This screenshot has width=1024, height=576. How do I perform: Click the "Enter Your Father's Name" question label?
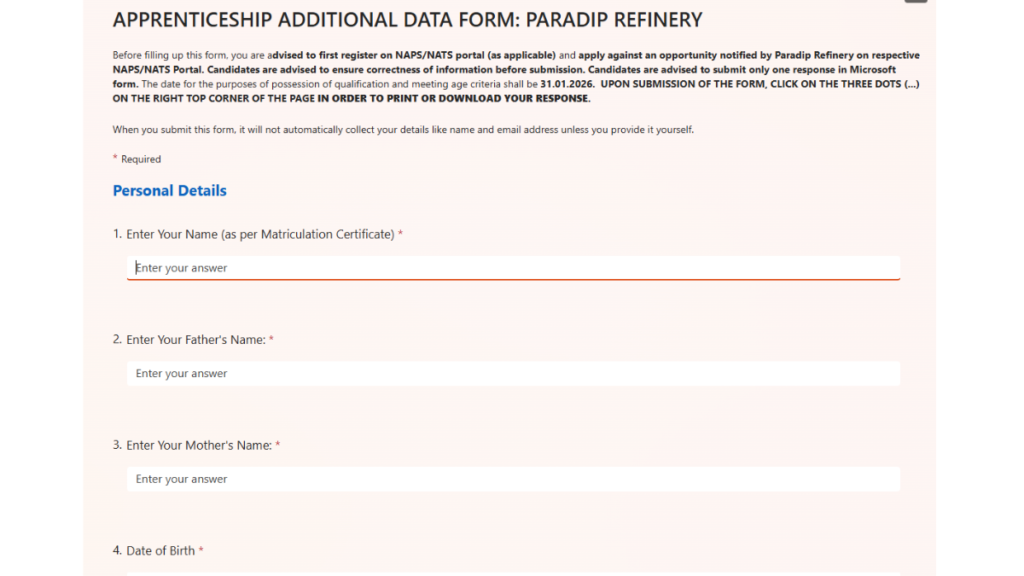coord(195,340)
